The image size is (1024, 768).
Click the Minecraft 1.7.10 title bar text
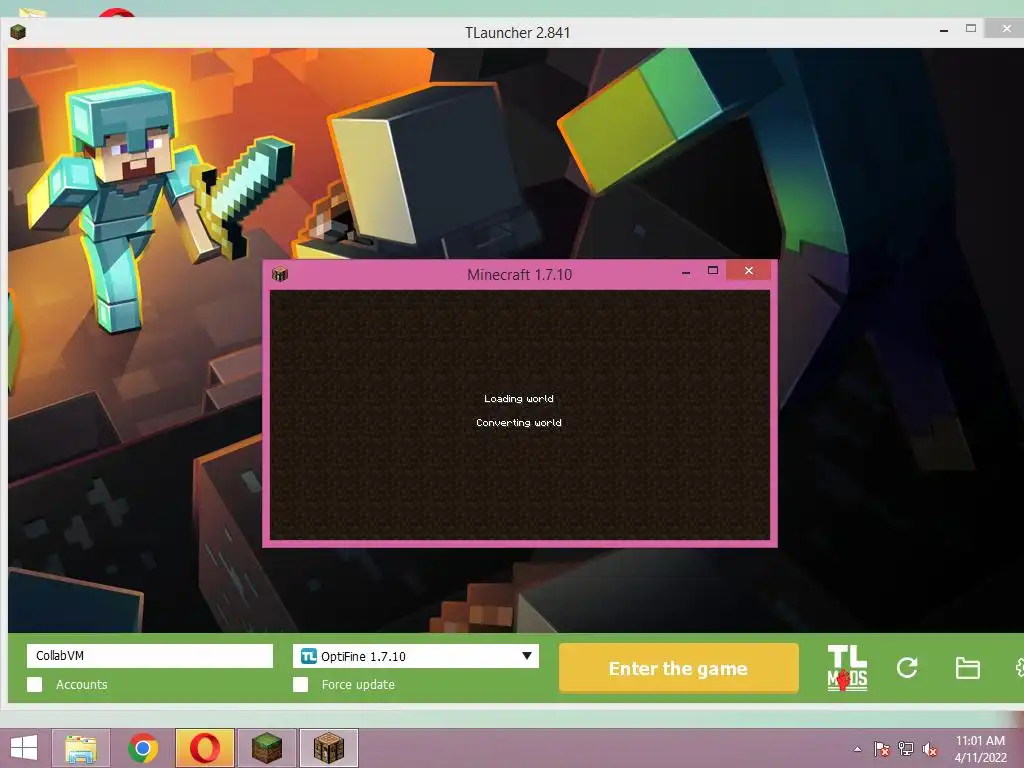(519, 274)
